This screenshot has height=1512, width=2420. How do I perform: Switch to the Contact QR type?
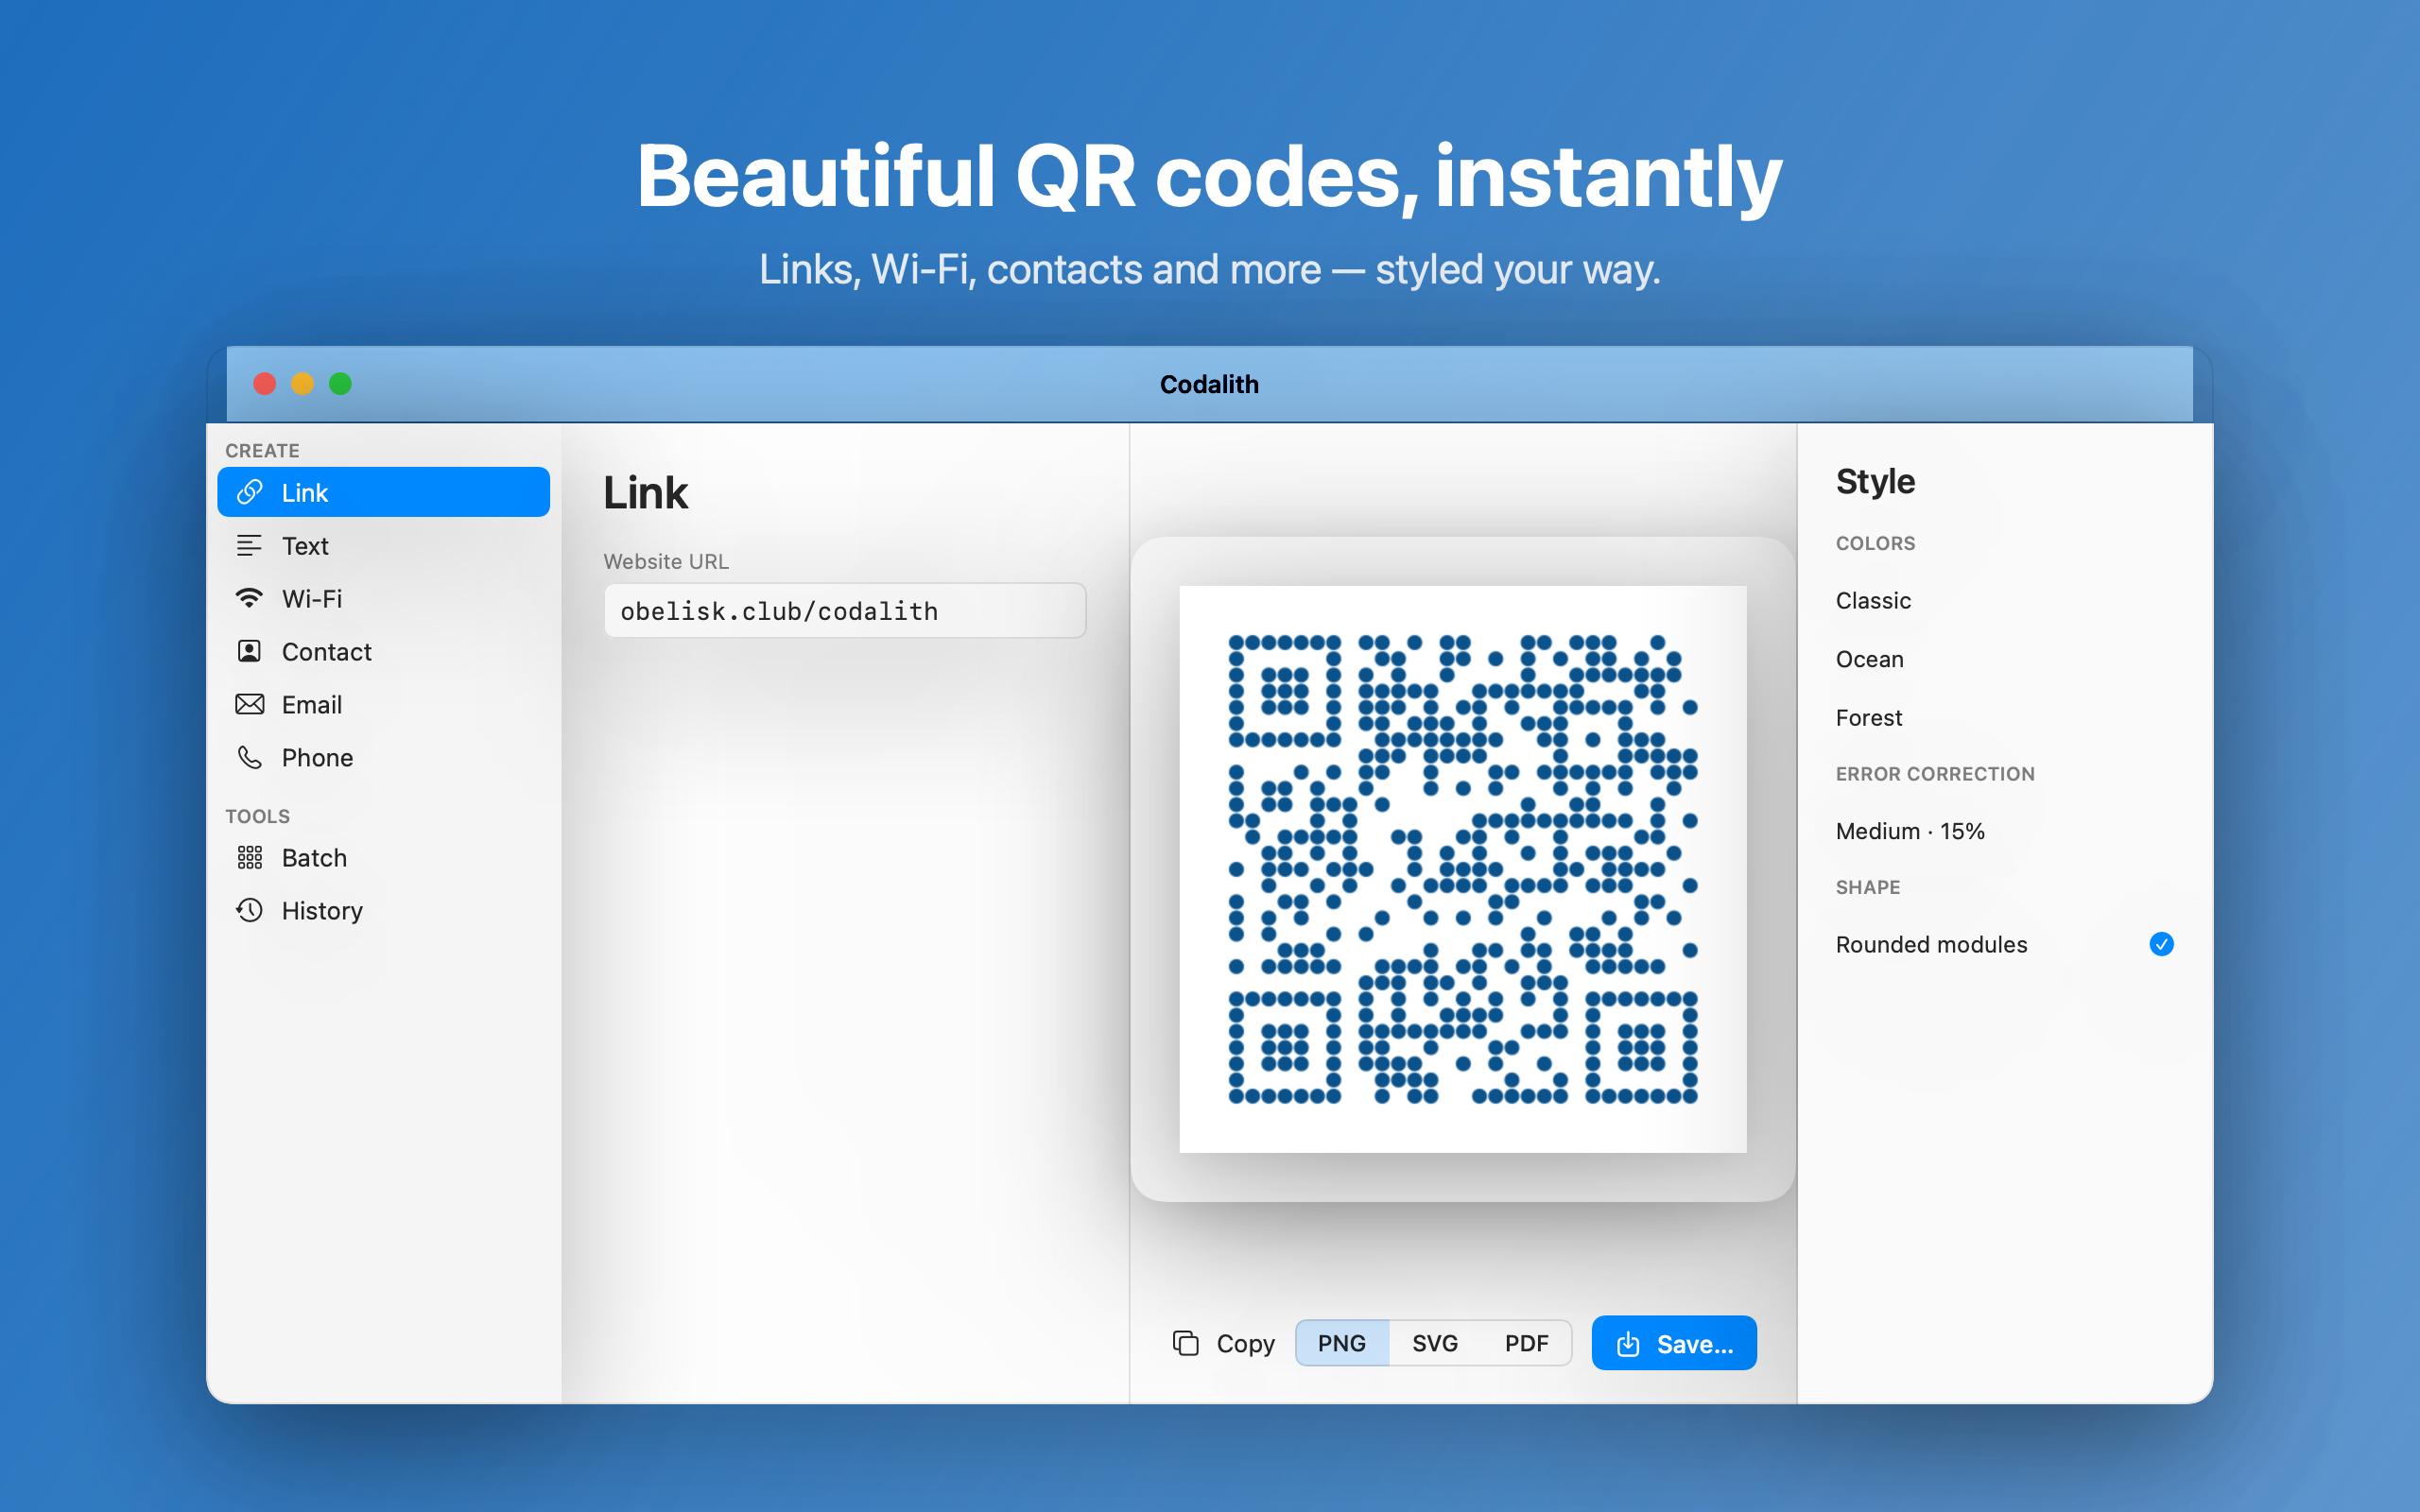point(383,651)
